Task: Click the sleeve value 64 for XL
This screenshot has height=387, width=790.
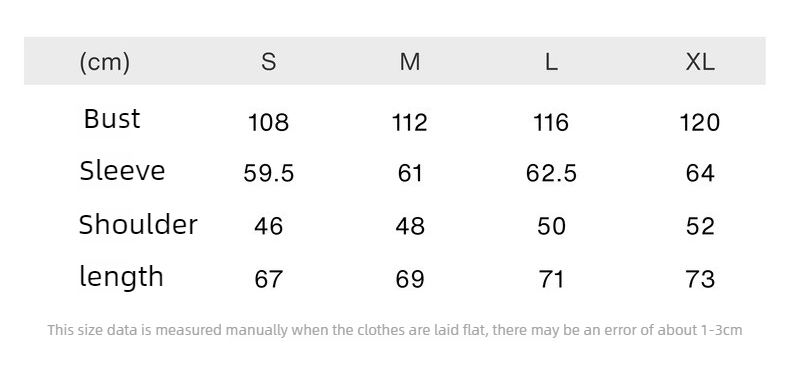Action: tap(700, 173)
